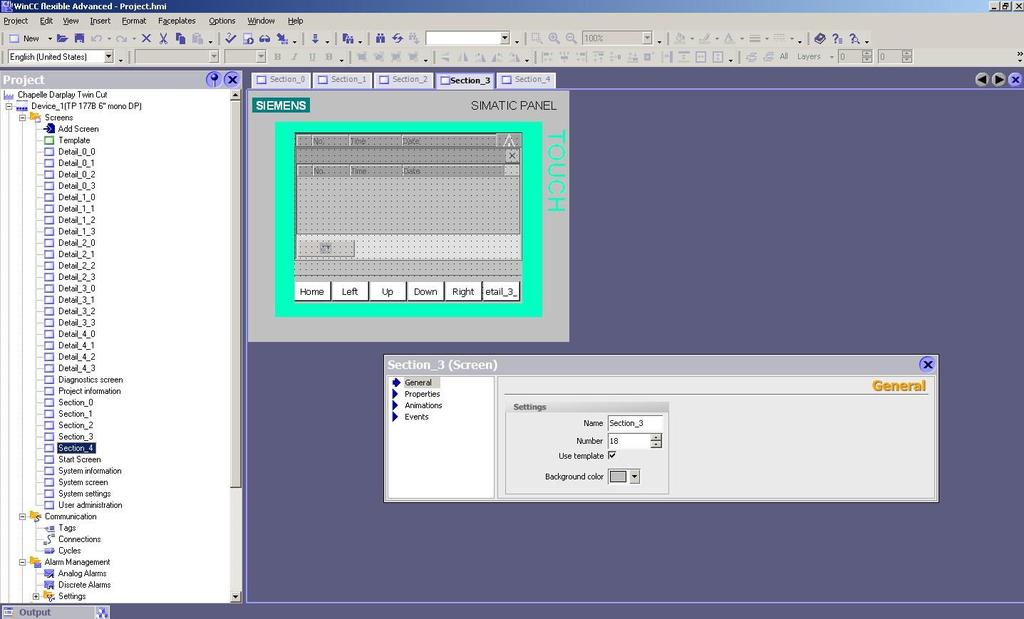Run consistency check with the checkmark icon

tap(231, 39)
